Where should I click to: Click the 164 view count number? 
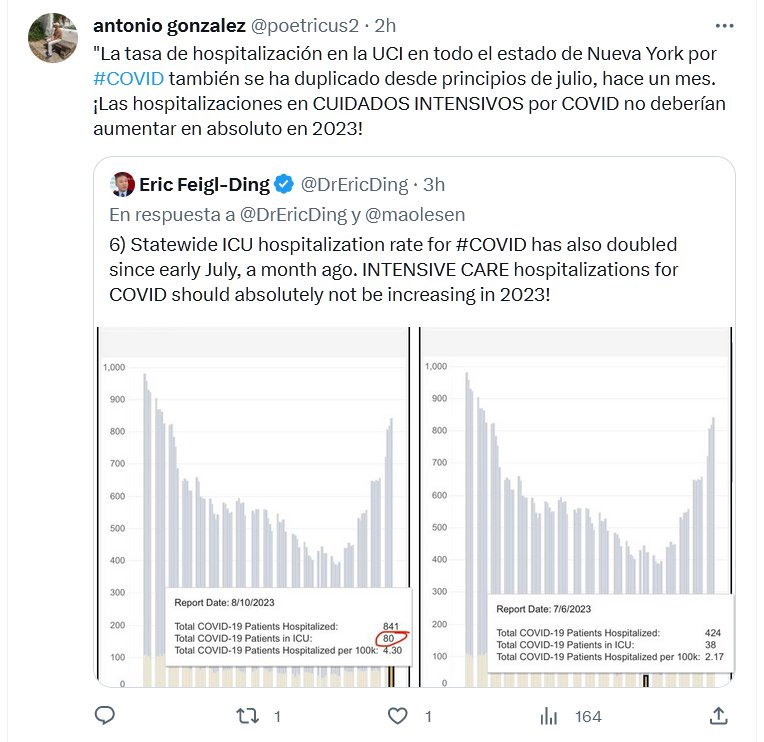(588, 717)
